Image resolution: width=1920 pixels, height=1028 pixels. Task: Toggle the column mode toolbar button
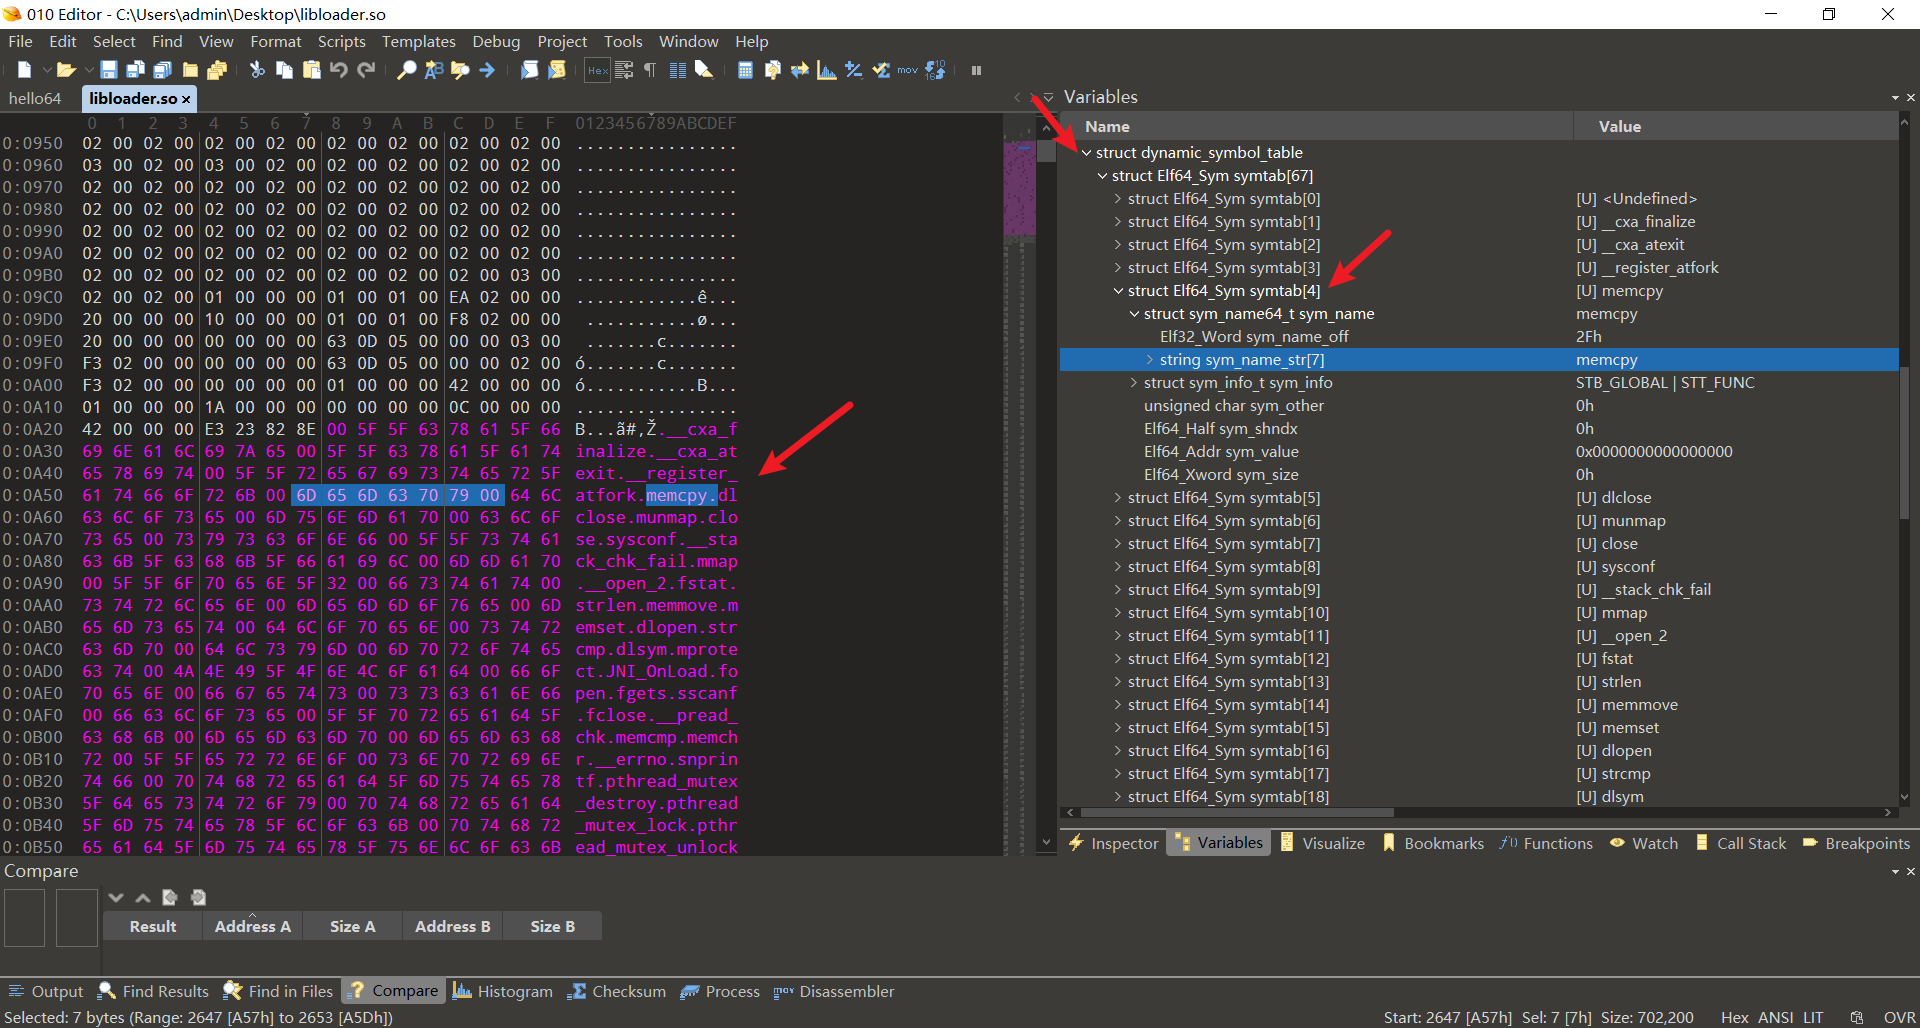(x=678, y=70)
